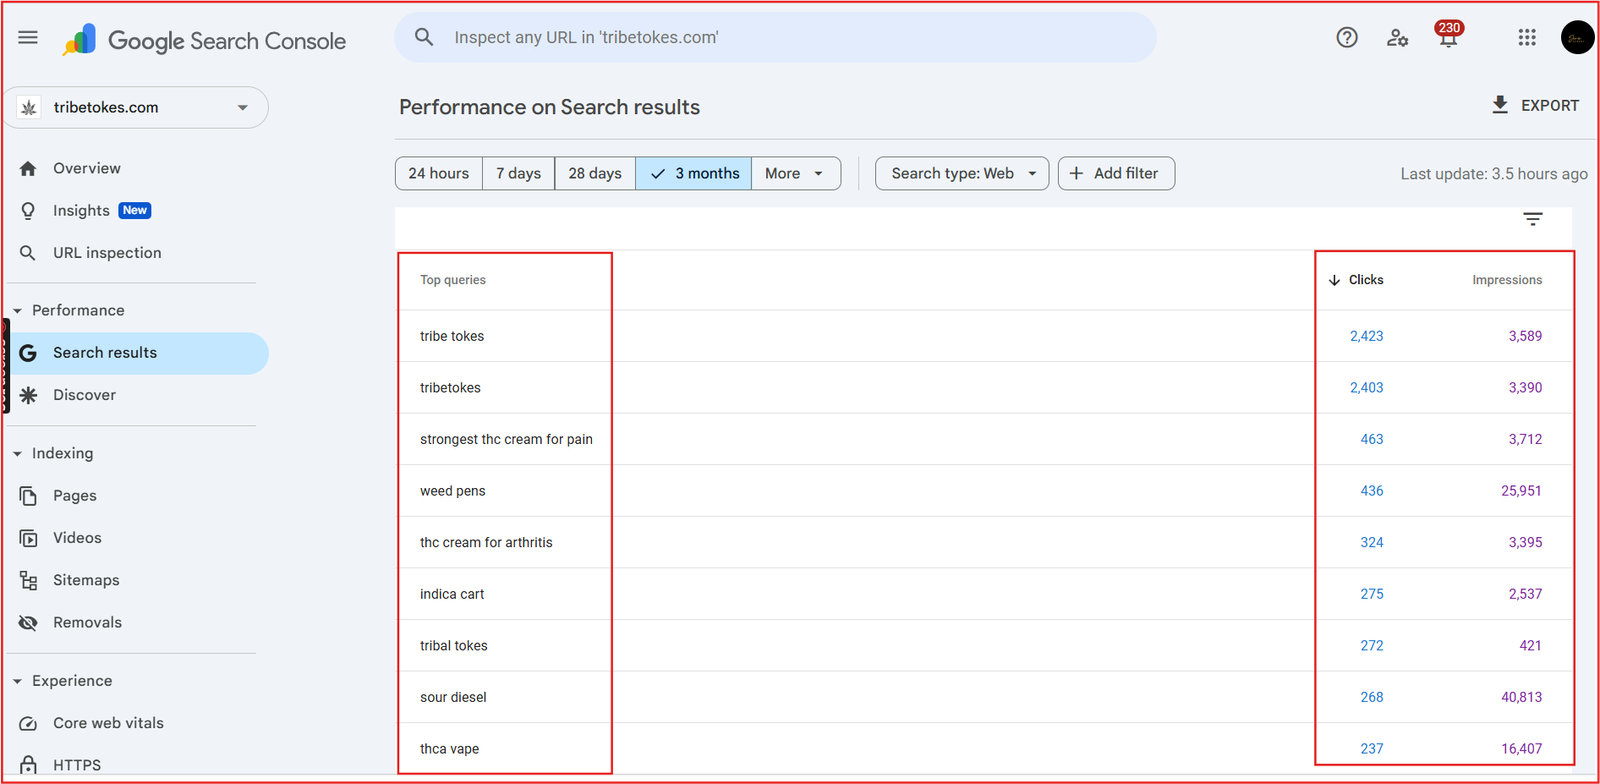Click the Overview home icon
The height and width of the screenshot is (784, 1600).
pyautogui.click(x=28, y=168)
